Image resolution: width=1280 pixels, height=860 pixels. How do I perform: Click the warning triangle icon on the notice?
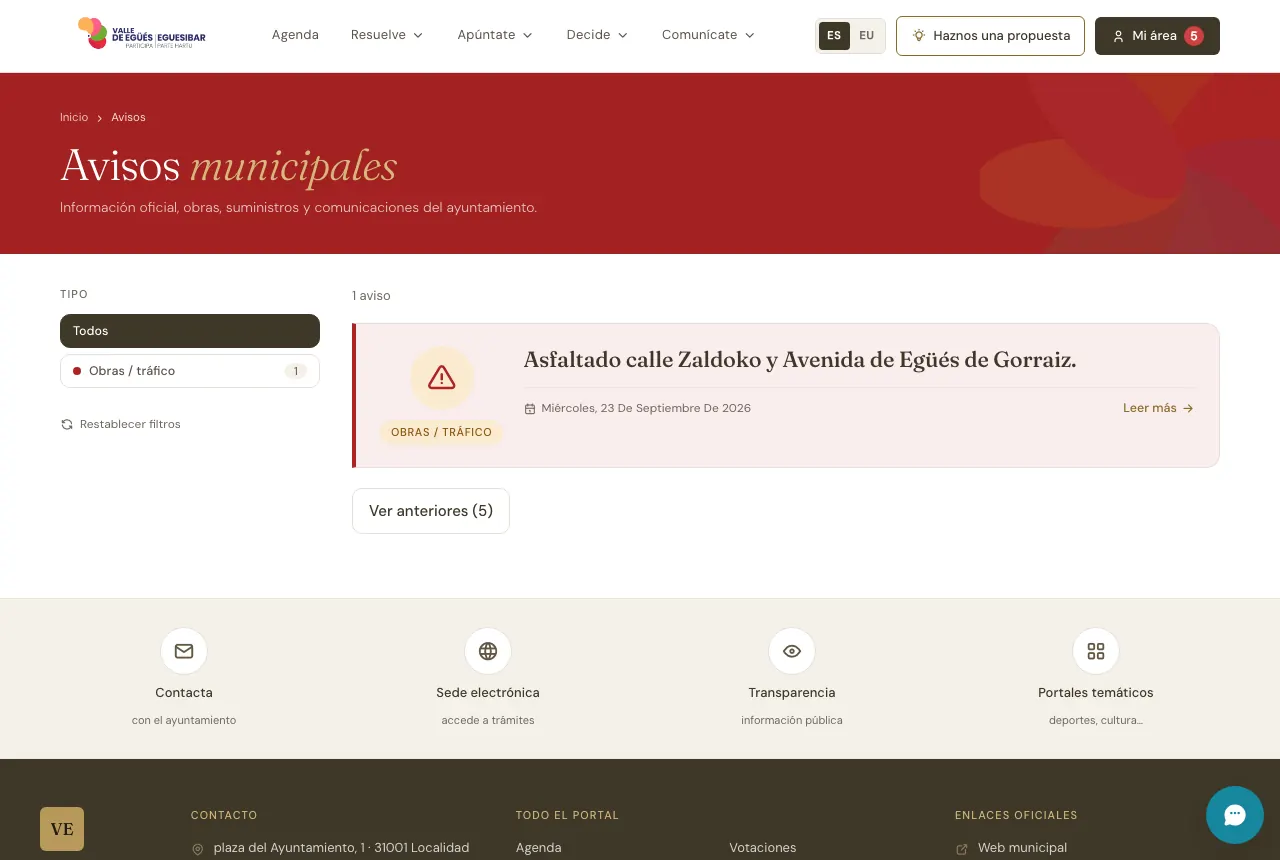tap(441, 378)
